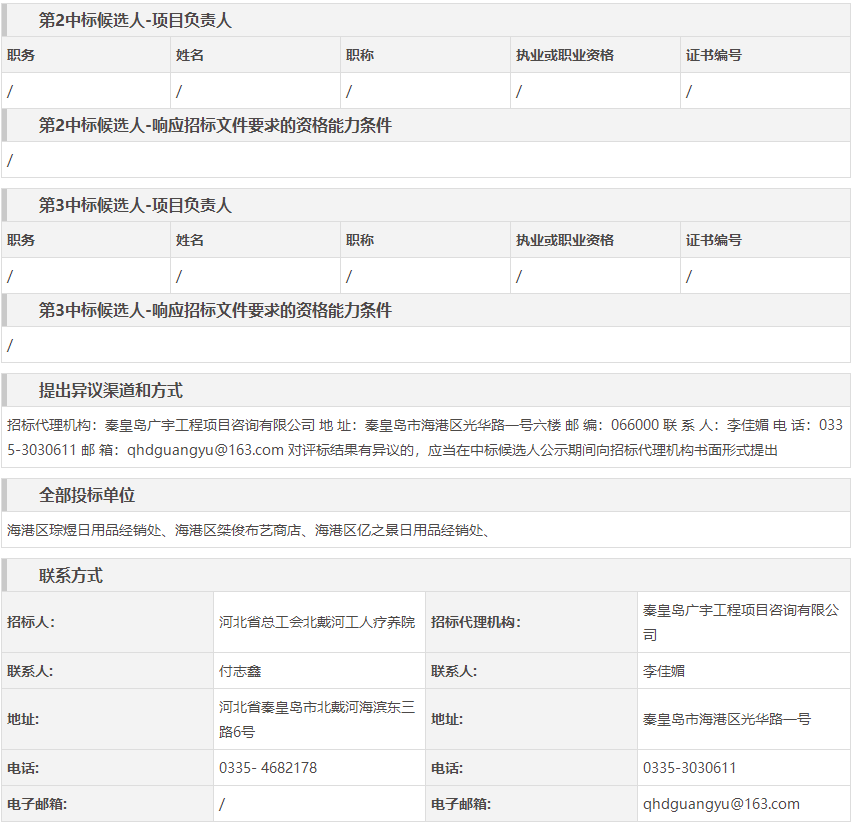The width and height of the screenshot is (853, 826).
Task: Select bidder name 海港区亿之景日用品经销处
Action: click(398, 530)
